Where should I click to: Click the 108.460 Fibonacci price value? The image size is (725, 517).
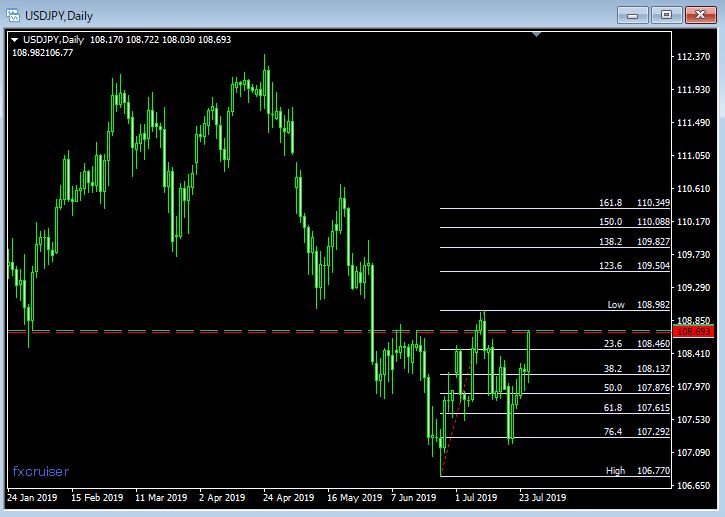pos(653,344)
